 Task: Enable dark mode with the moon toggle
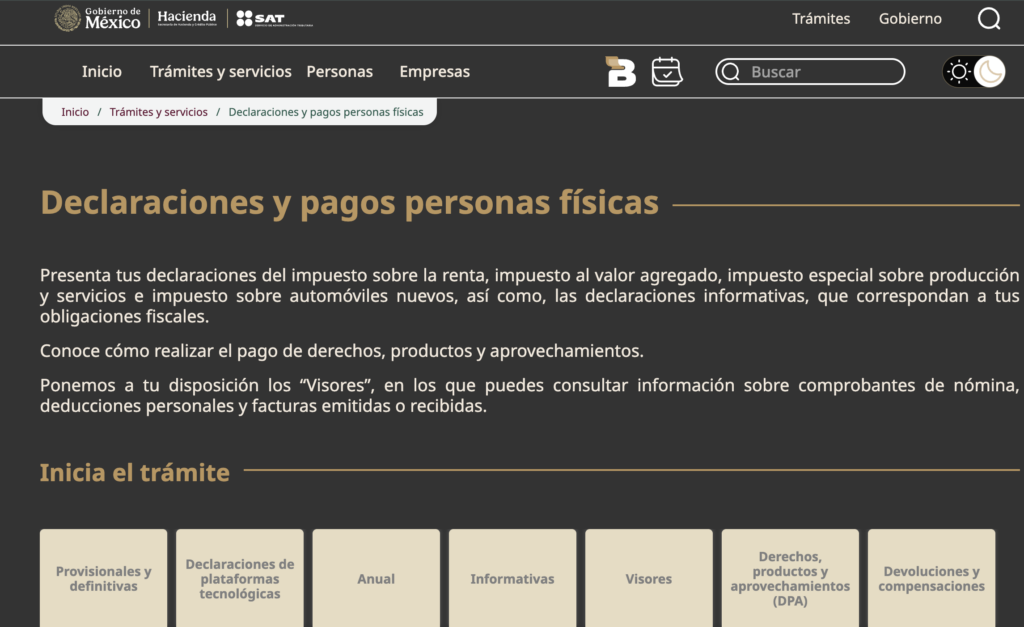click(989, 71)
